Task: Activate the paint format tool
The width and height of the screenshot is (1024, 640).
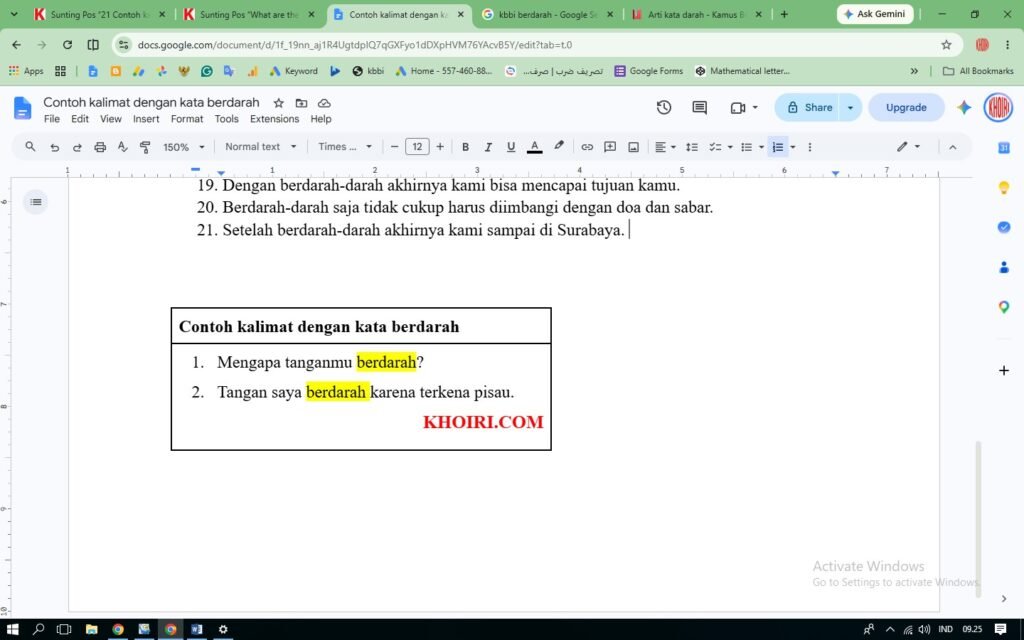Action: (145, 147)
